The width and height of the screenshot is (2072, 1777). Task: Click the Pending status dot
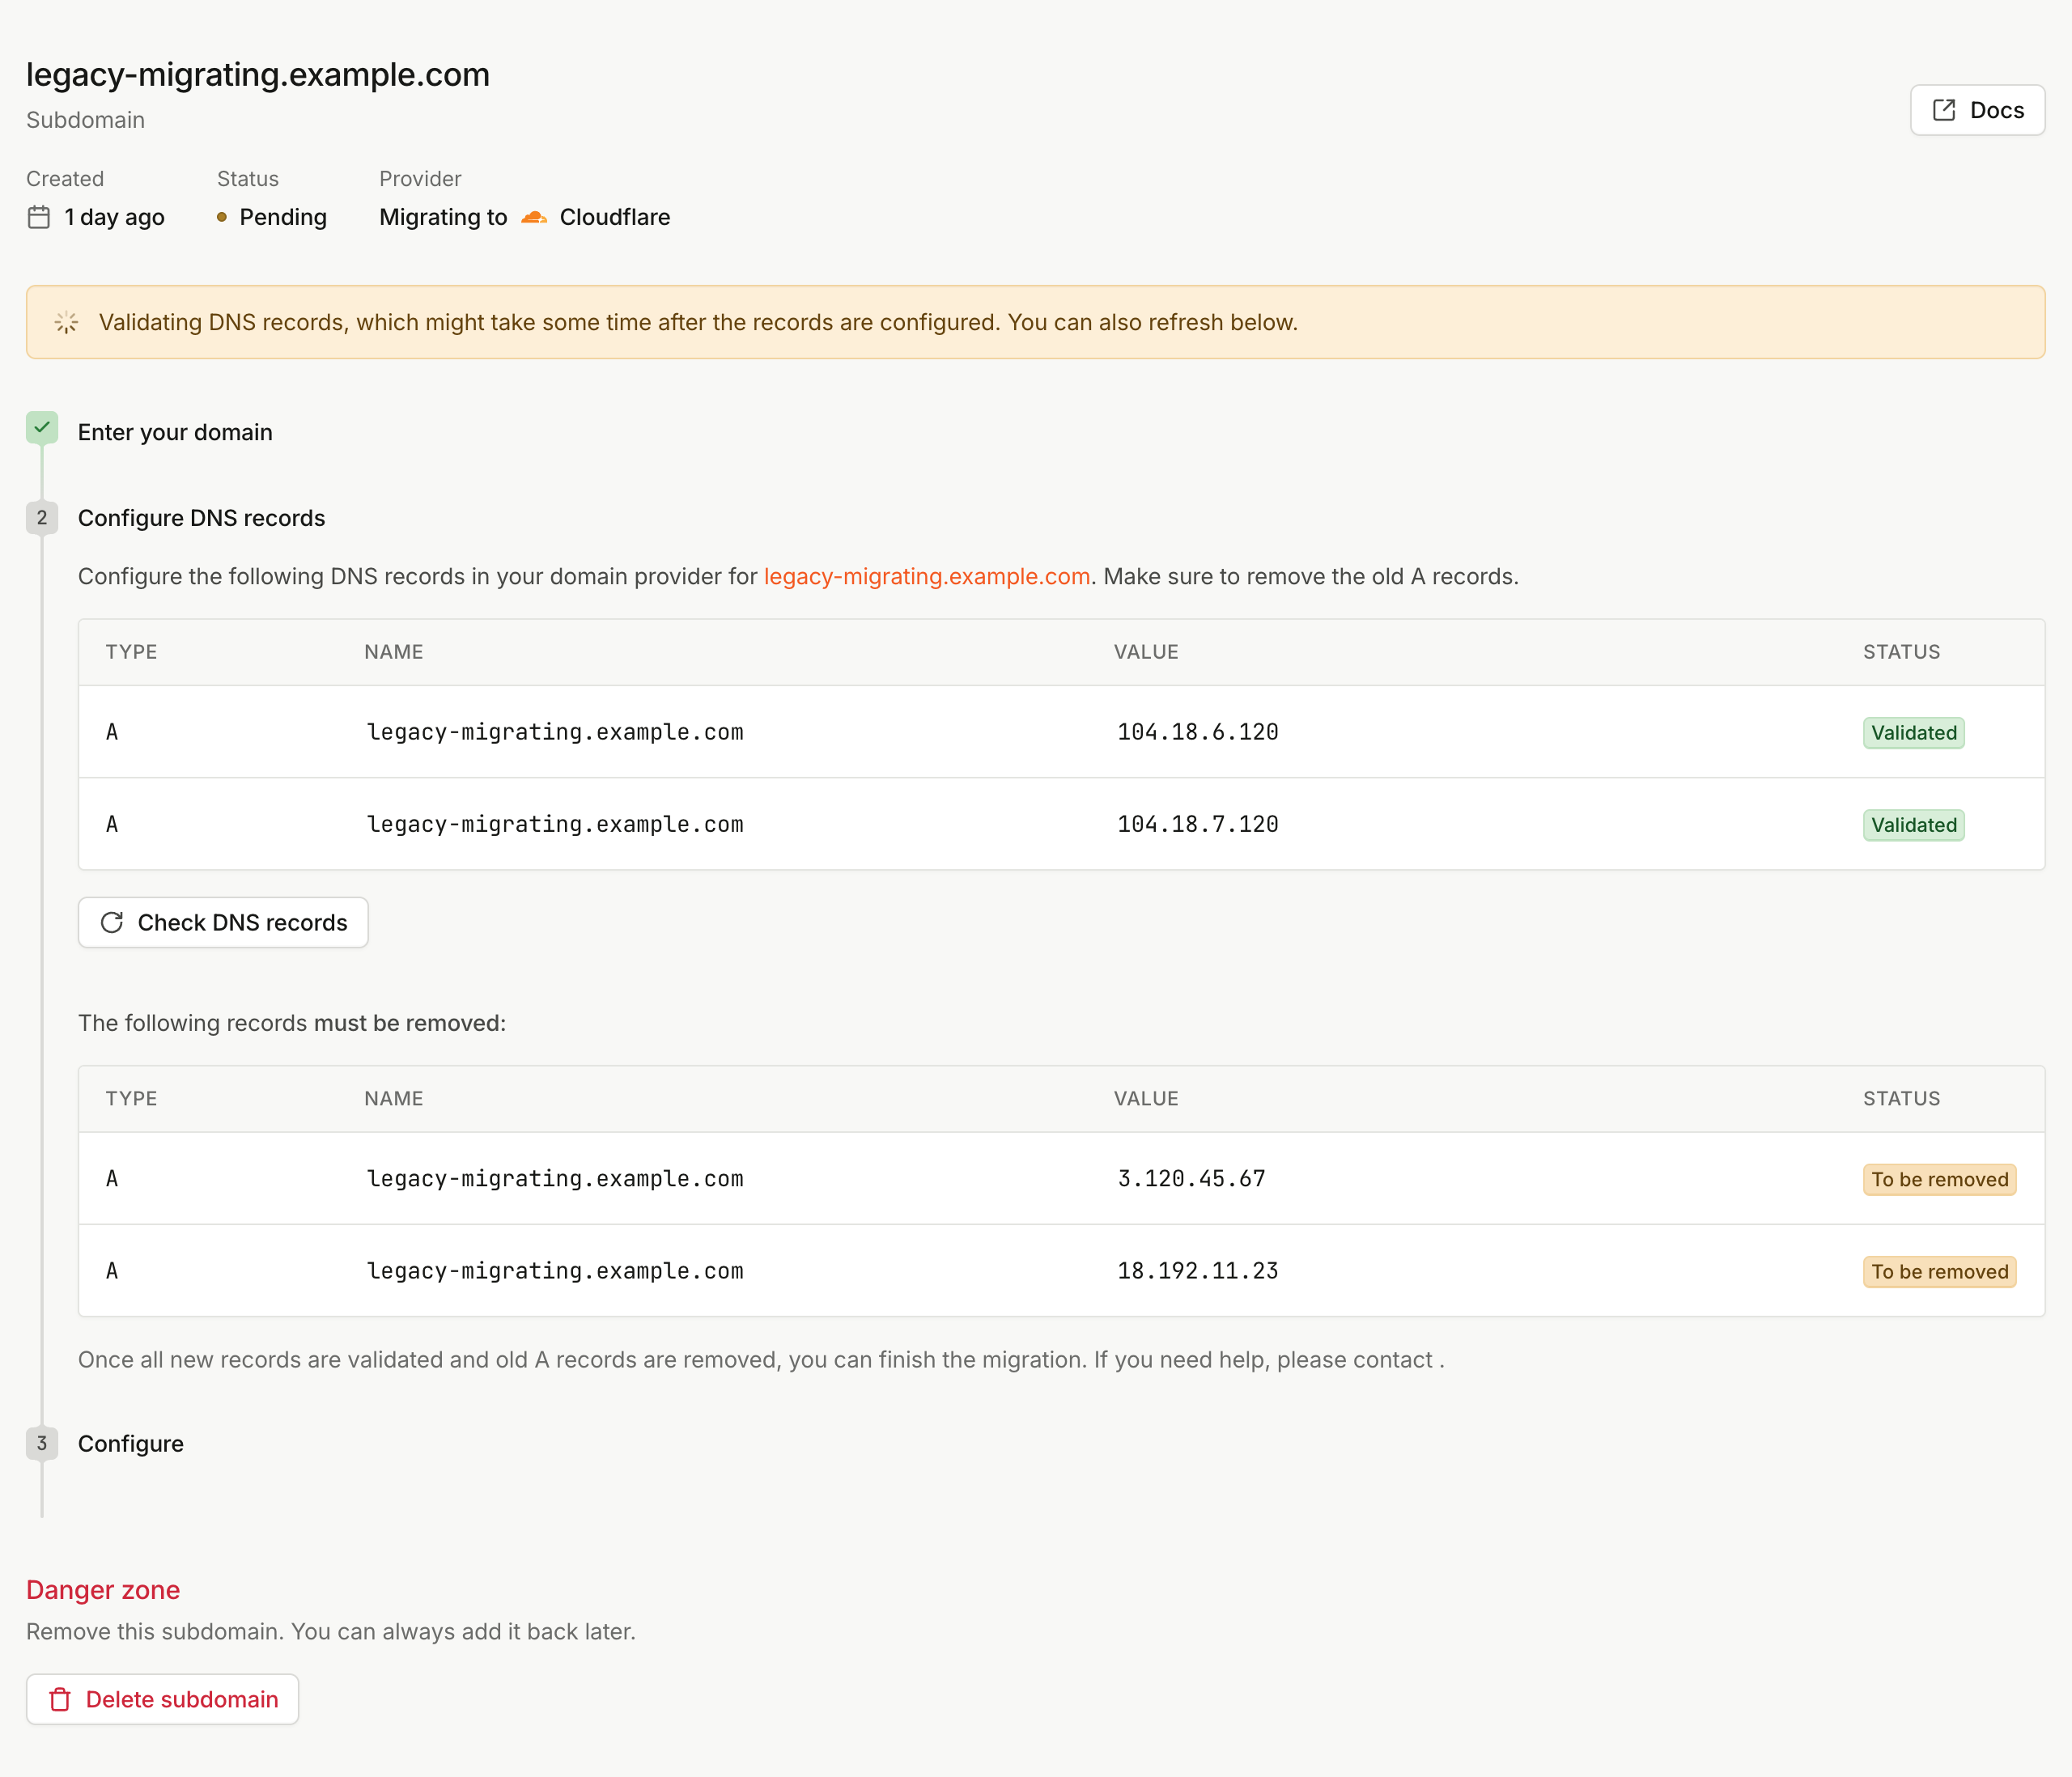click(222, 217)
